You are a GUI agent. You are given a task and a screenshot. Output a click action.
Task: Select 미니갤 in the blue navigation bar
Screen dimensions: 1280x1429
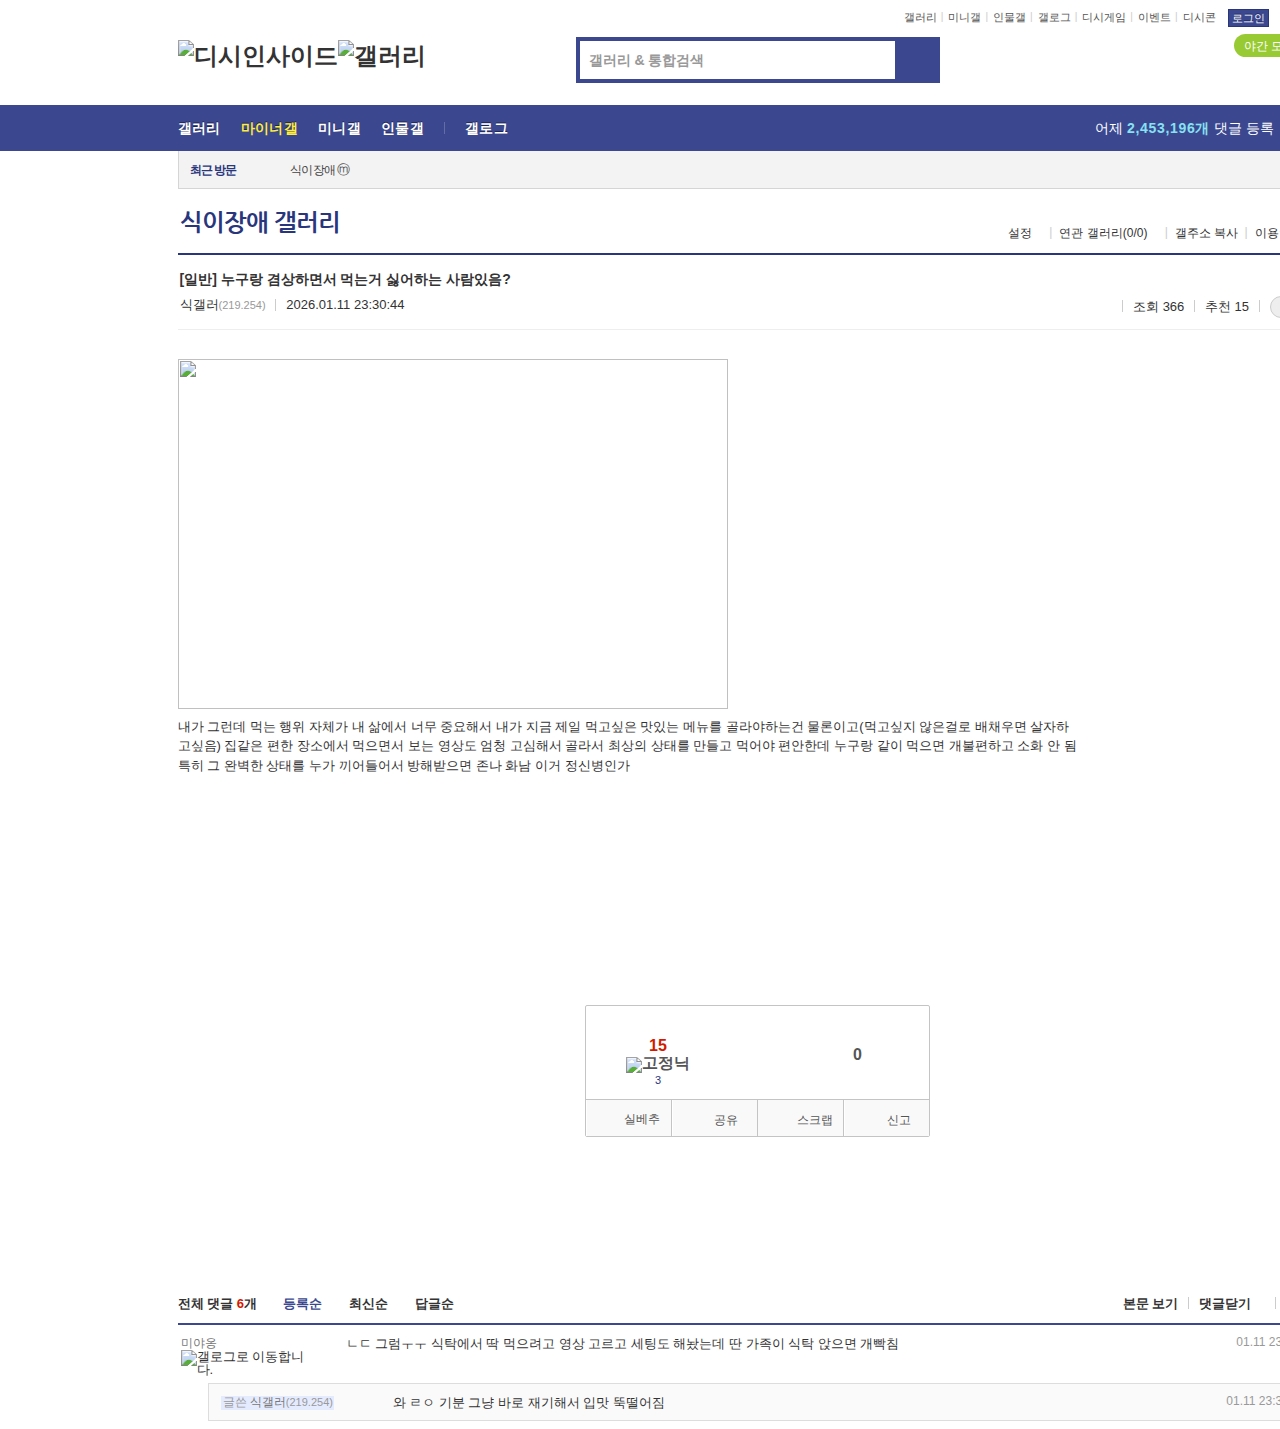coord(339,129)
